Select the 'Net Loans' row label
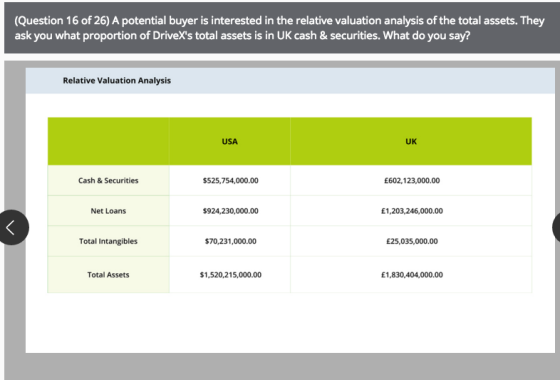 point(108,211)
